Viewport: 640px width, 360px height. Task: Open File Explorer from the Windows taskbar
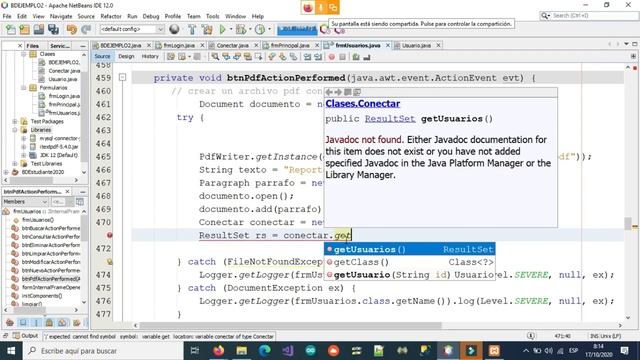click(242, 351)
